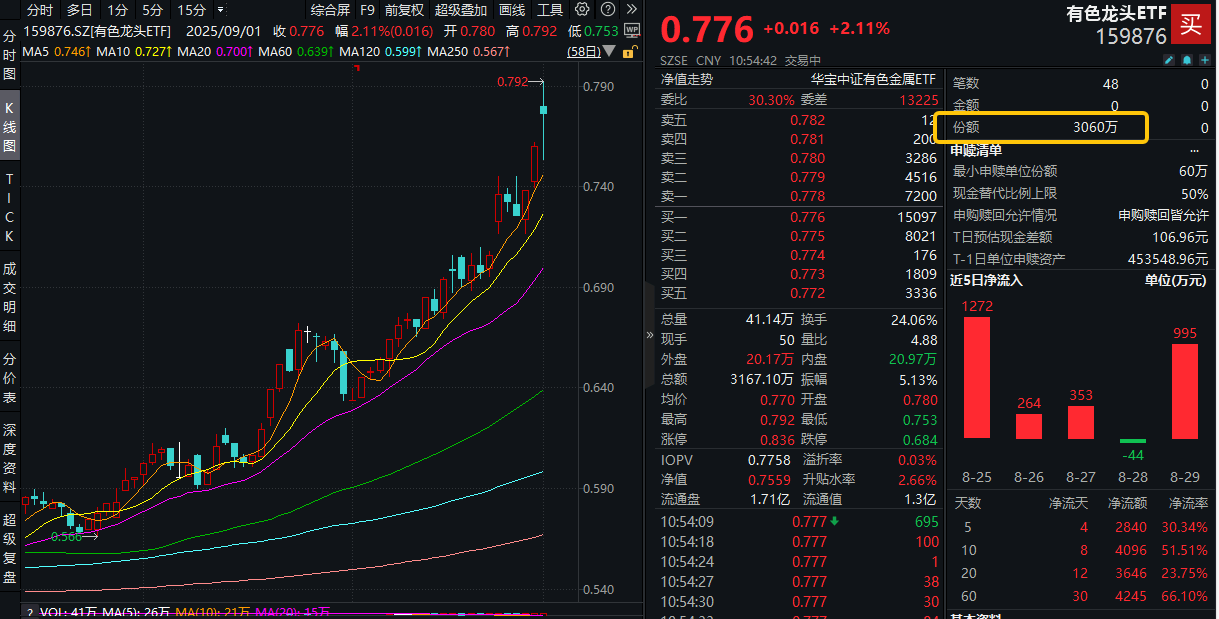Enable 超级叠加 overlay mode
The image size is (1219, 619).
462,9
